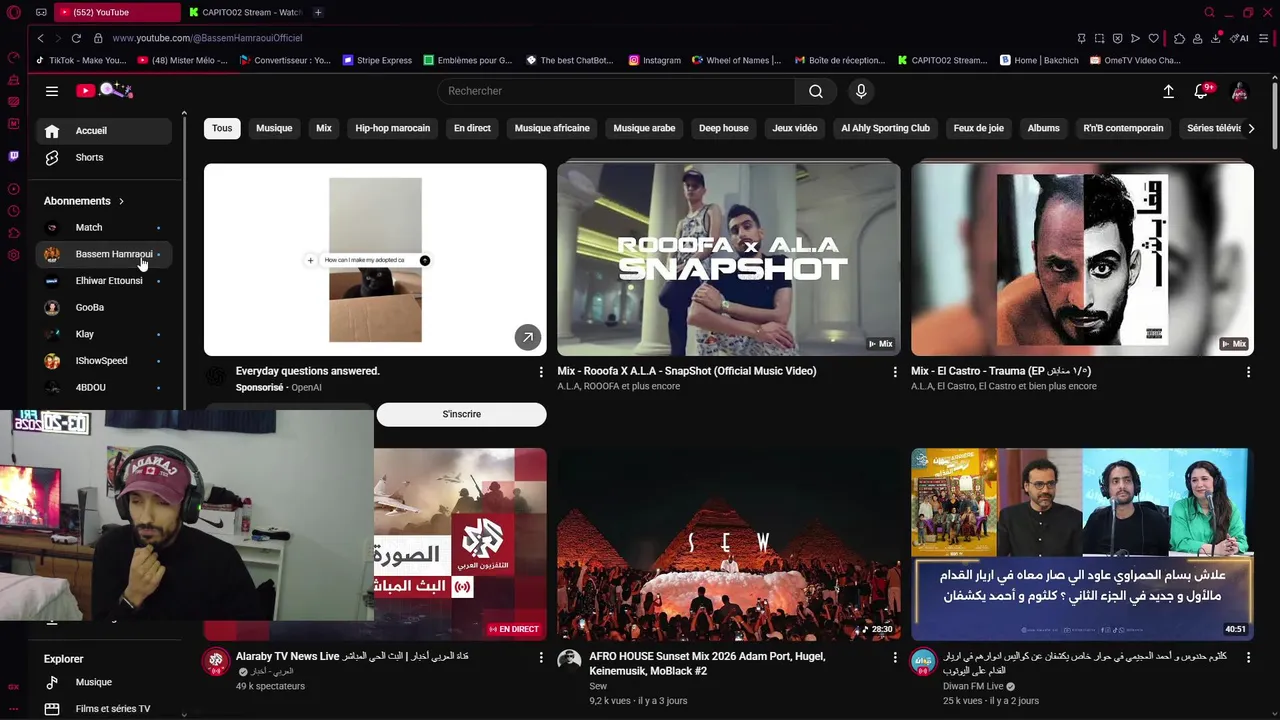1280x720 pixels.
Task: Go forward with the browser forward arrow
Action: (x=57, y=38)
